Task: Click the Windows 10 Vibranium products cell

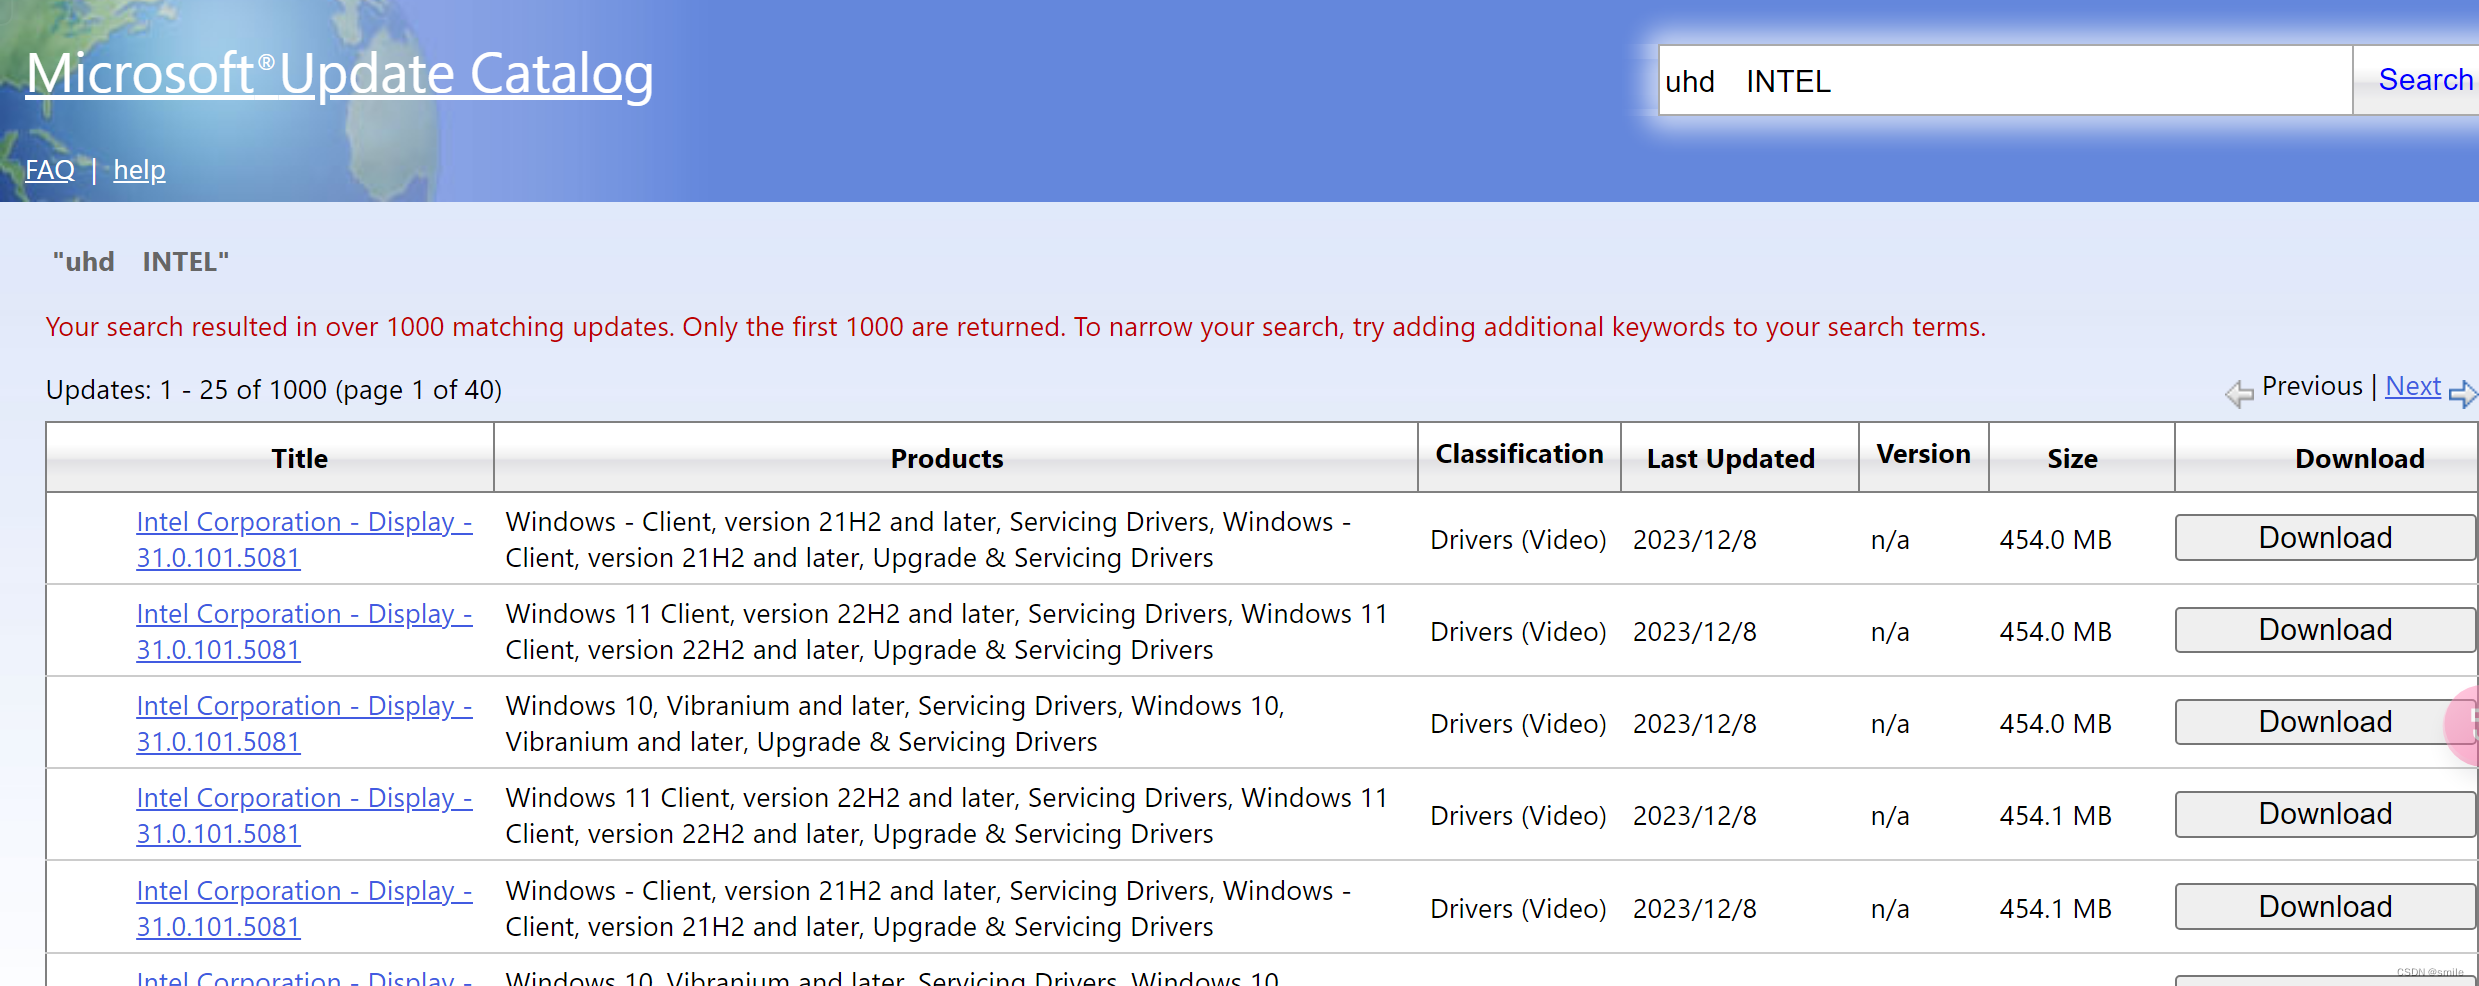Action: pyautogui.click(x=895, y=724)
